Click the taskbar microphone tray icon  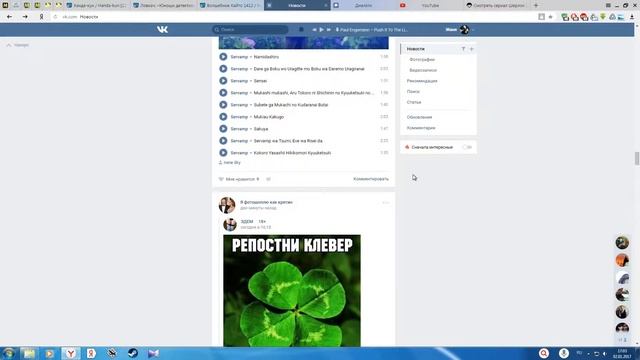pos(564,353)
